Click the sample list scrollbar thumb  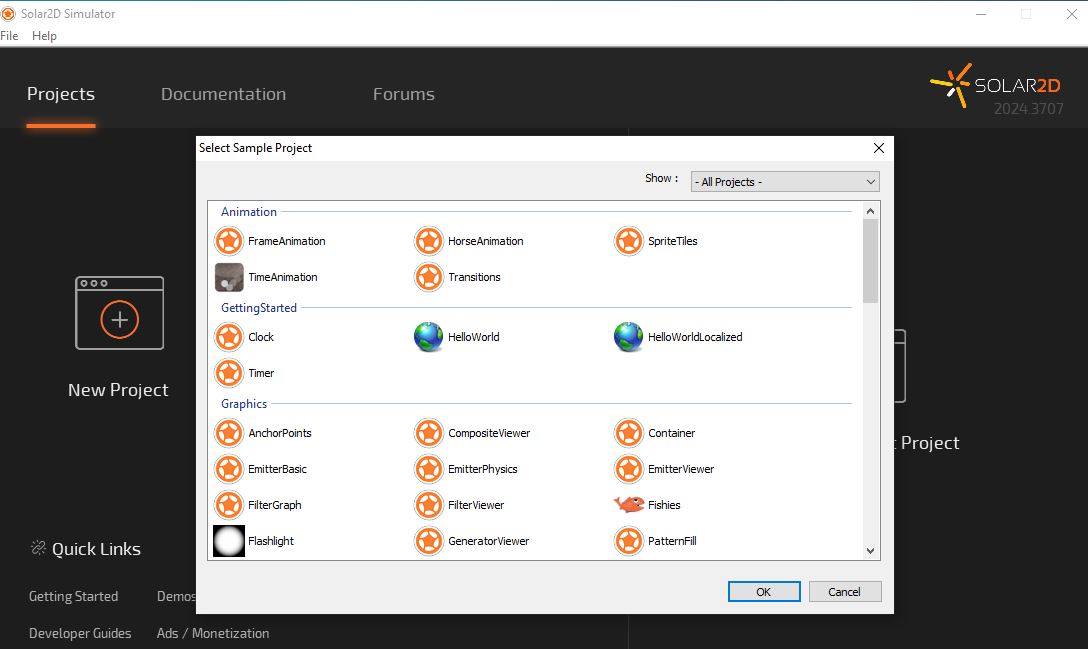(870, 261)
